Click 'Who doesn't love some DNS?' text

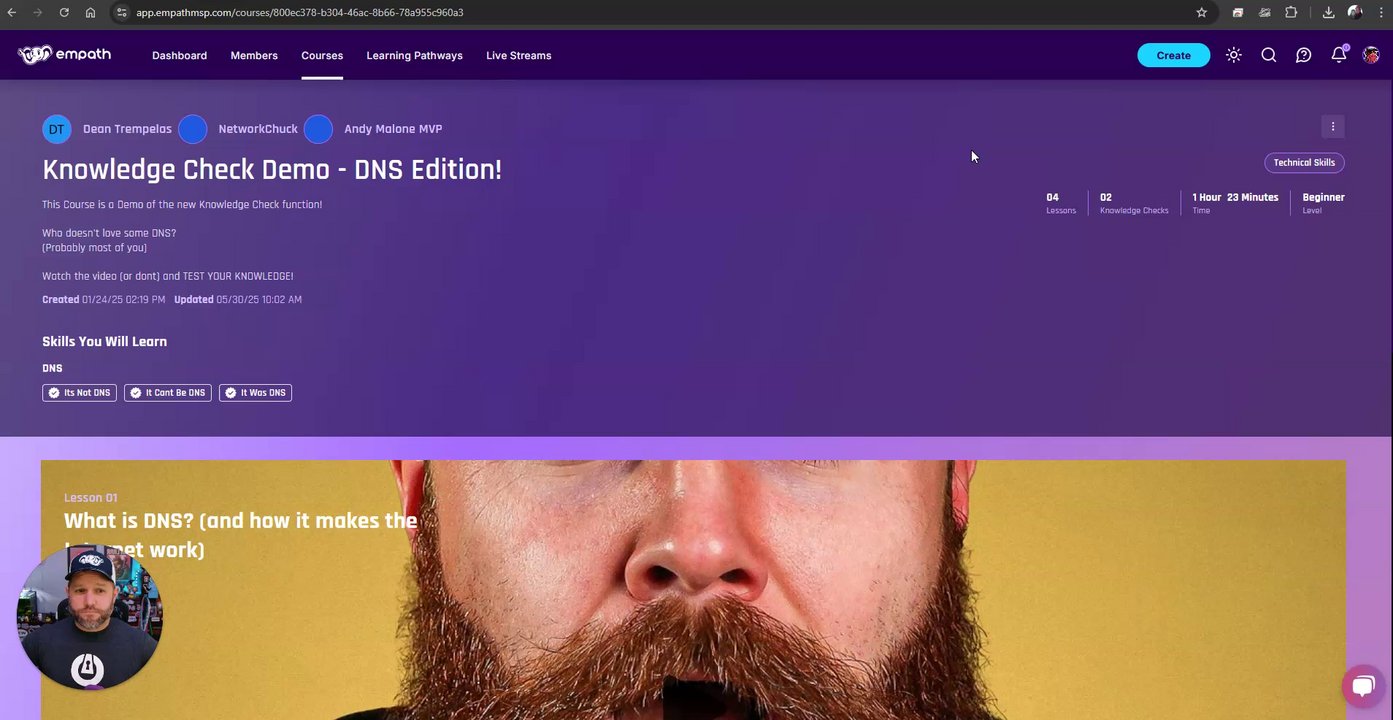[109, 233]
